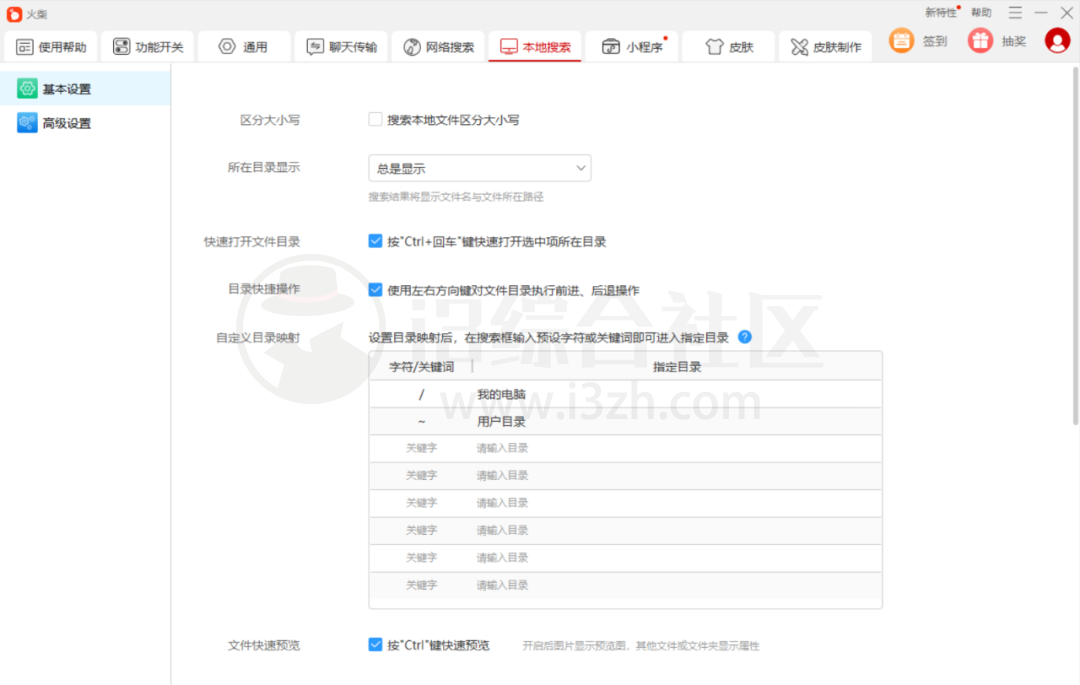Switch to the 聊天传输 tab
Image resolution: width=1080 pixels, height=685 pixels.
pyautogui.click(x=342, y=47)
